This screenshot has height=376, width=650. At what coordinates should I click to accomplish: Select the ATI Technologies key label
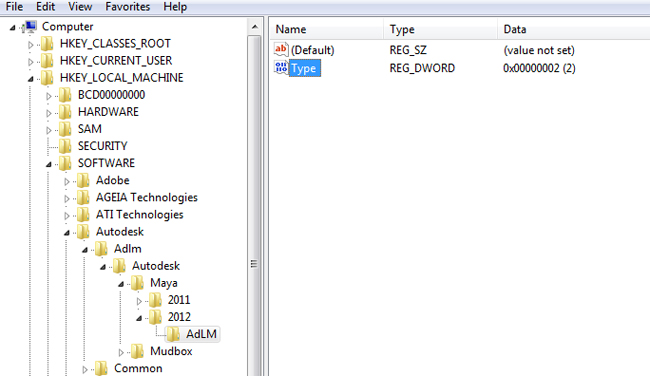[x=140, y=214]
